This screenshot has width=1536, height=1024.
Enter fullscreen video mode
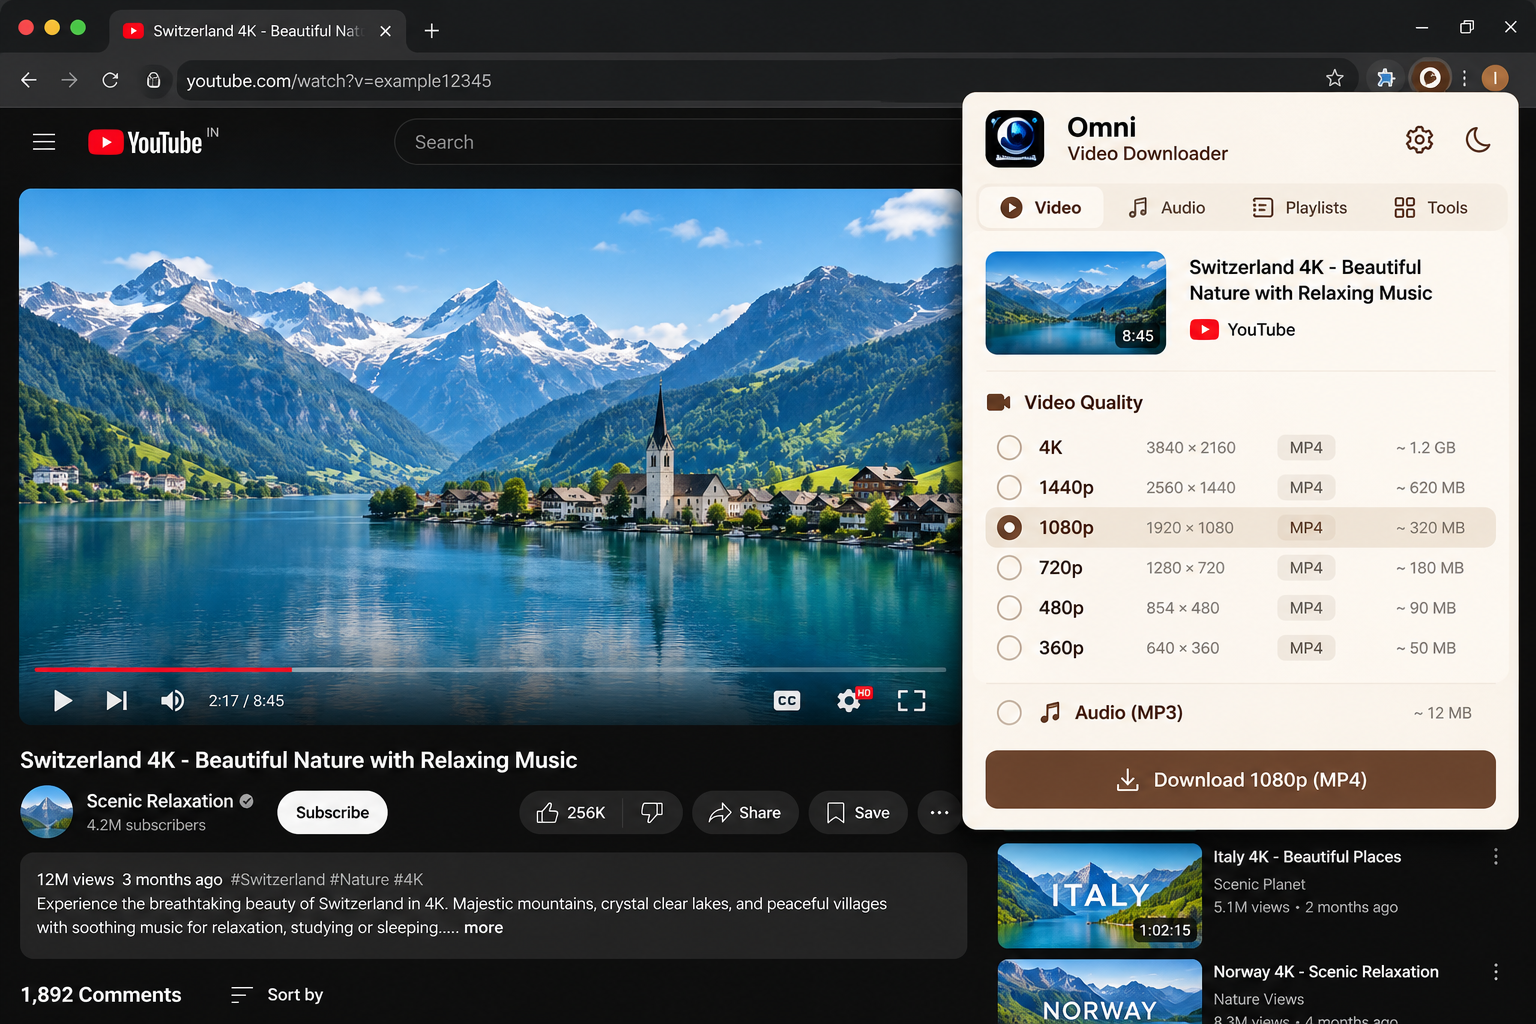click(911, 701)
